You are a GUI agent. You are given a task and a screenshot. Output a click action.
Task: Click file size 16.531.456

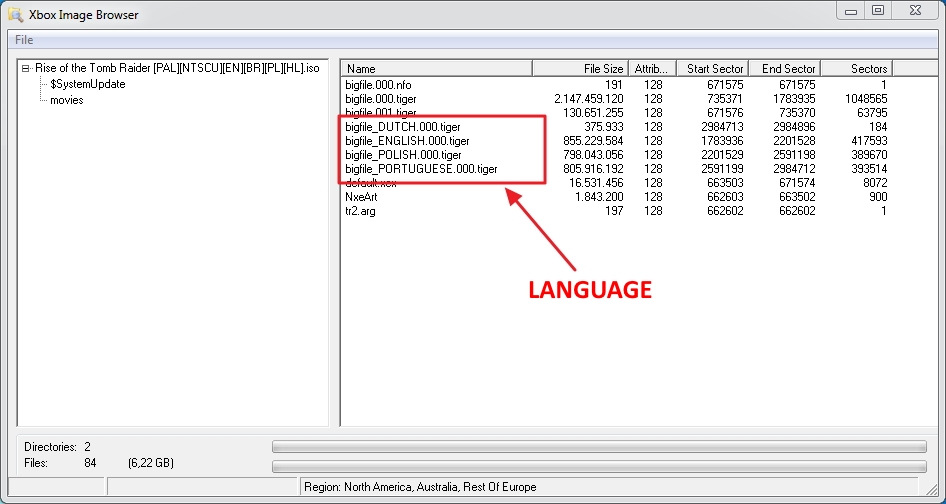click(596, 183)
